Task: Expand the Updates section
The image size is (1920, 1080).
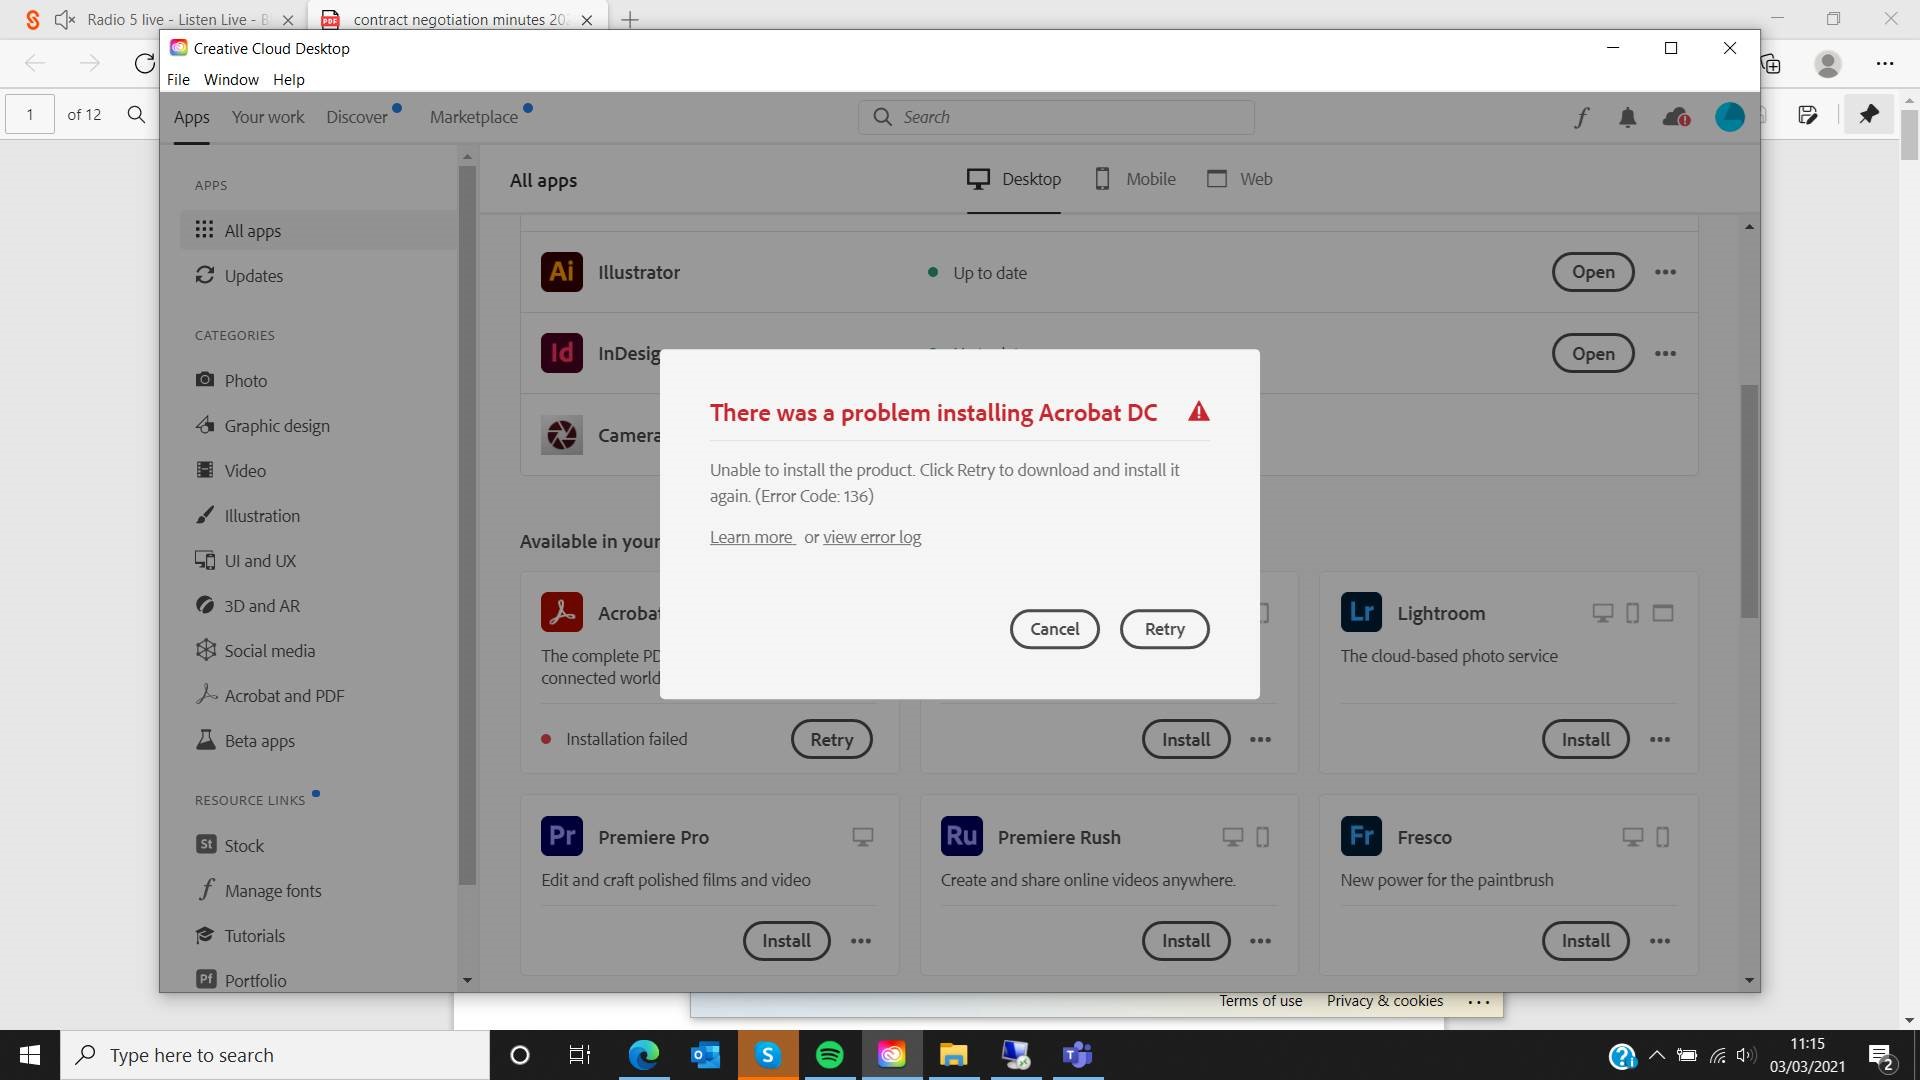Action: pos(253,274)
